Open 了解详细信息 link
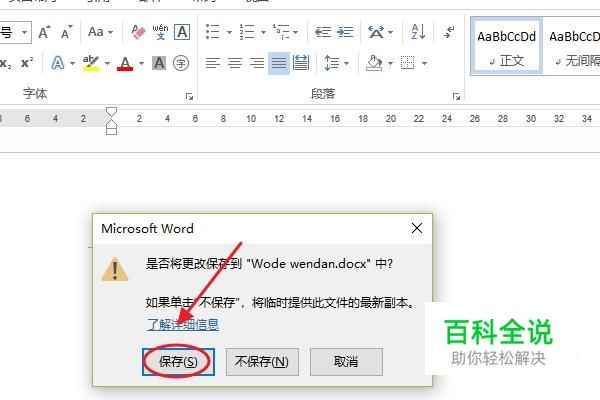600x400 pixels. pos(183,325)
